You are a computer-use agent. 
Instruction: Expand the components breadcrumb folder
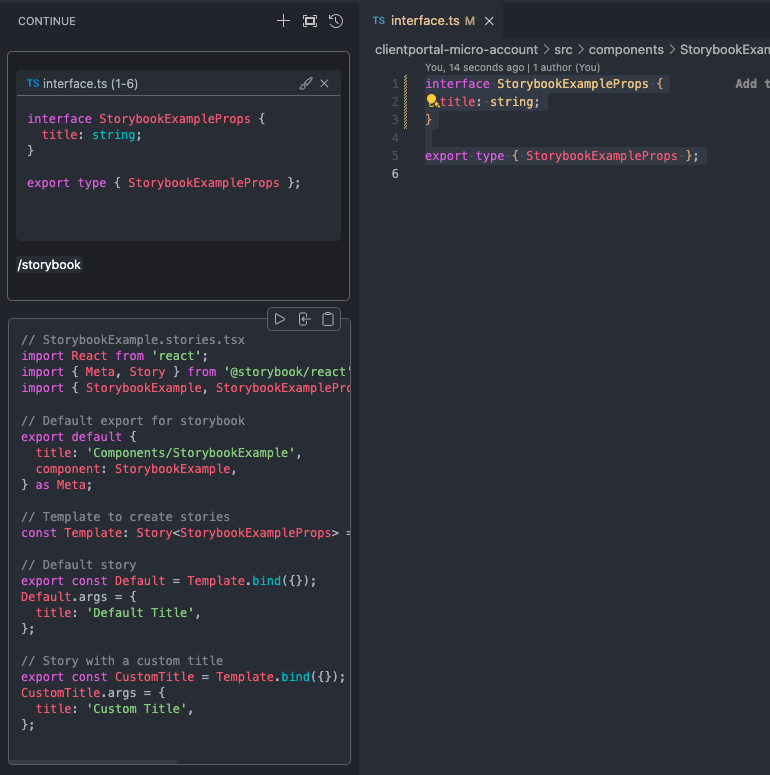click(625, 49)
